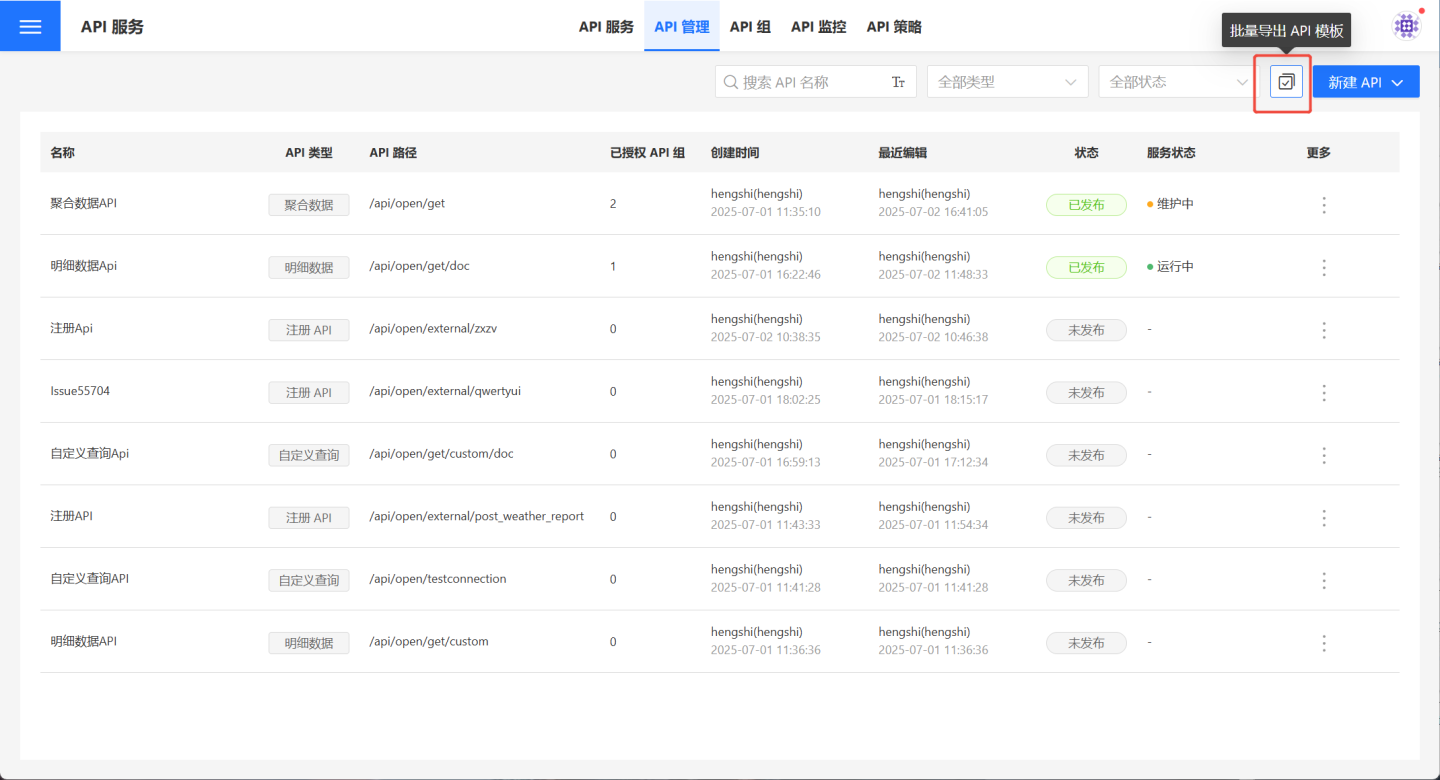
Task: Toggle case-sensitive Tт icon in search box
Action: [898, 82]
